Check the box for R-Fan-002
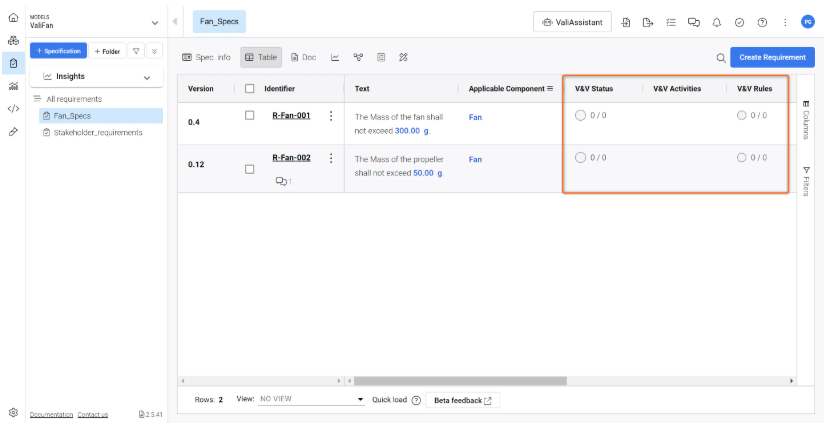The width and height of the screenshot is (827, 425). click(250, 170)
